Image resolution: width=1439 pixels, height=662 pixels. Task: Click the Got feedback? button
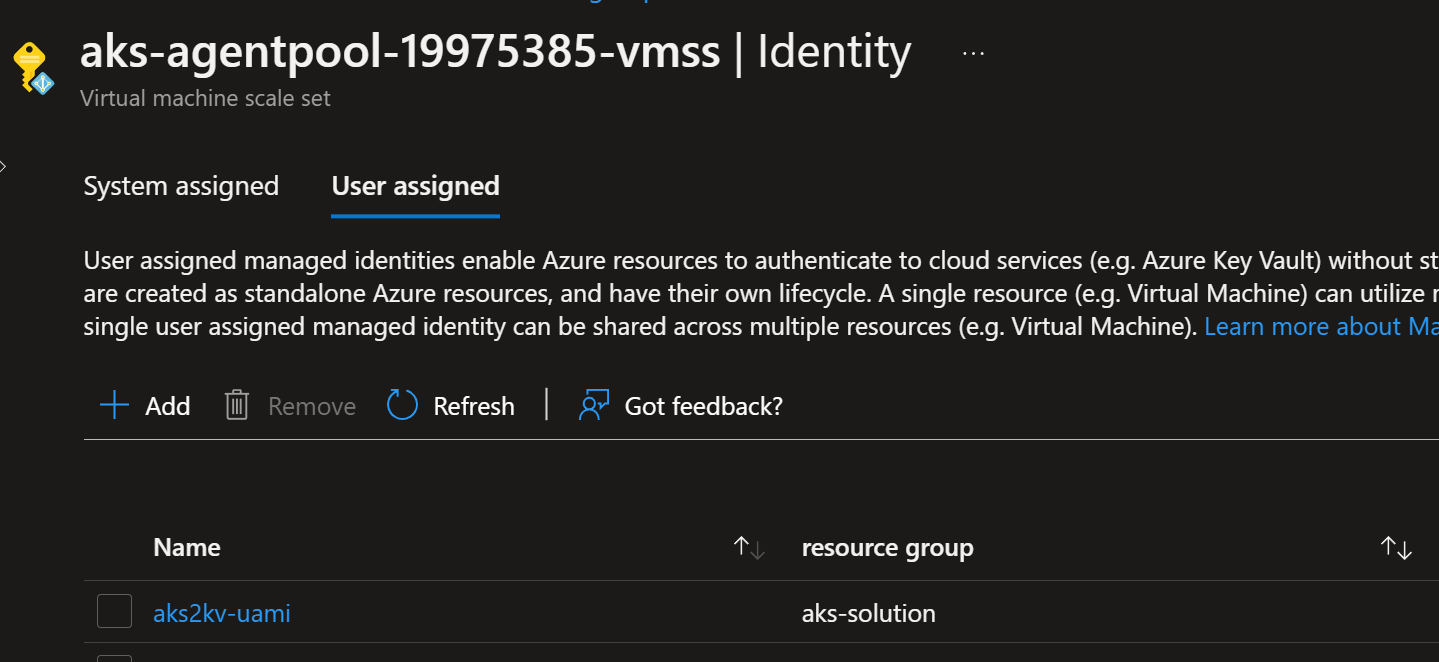(680, 405)
